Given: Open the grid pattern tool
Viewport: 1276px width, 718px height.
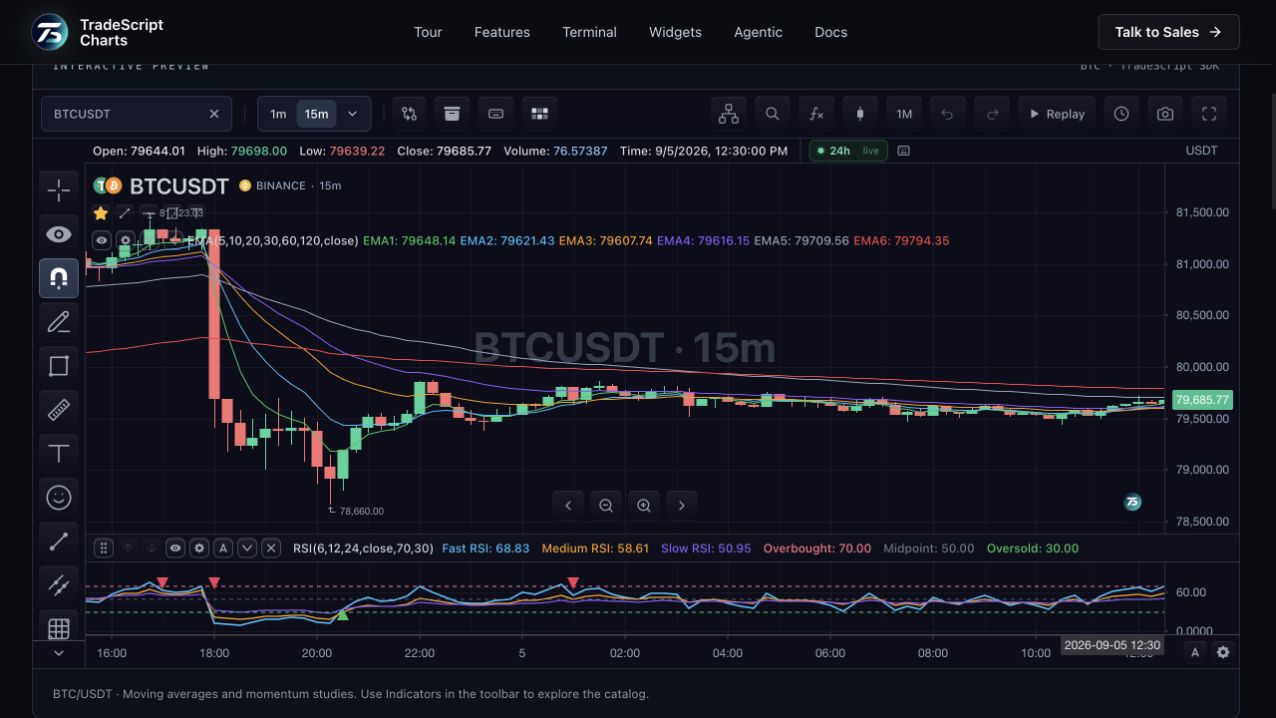Looking at the screenshot, I should point(59,628).
